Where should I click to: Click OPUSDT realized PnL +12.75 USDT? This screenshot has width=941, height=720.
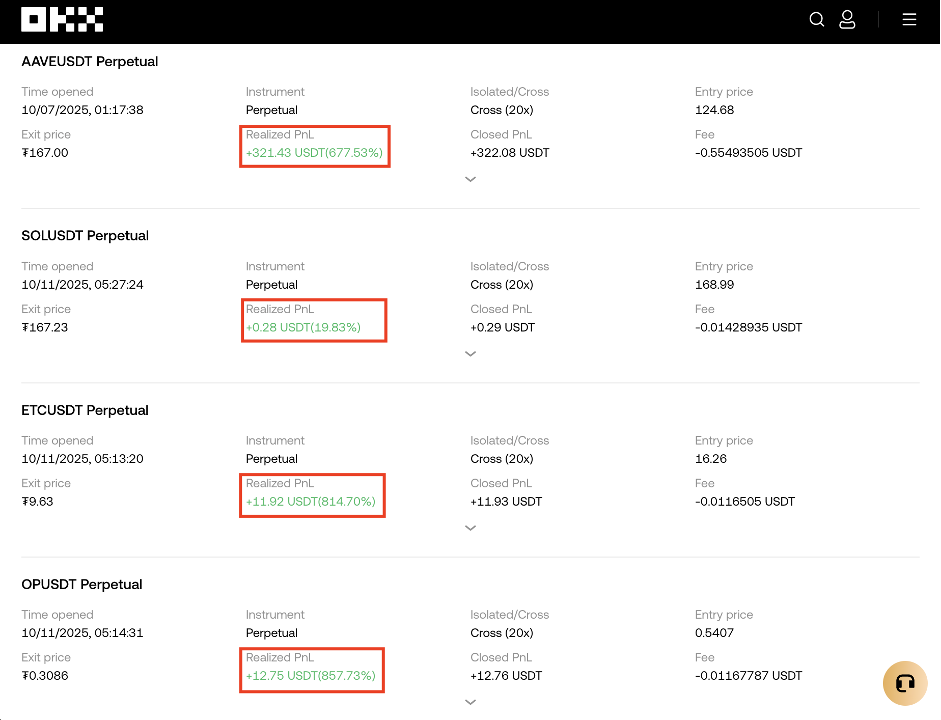(x=311, y=676)
